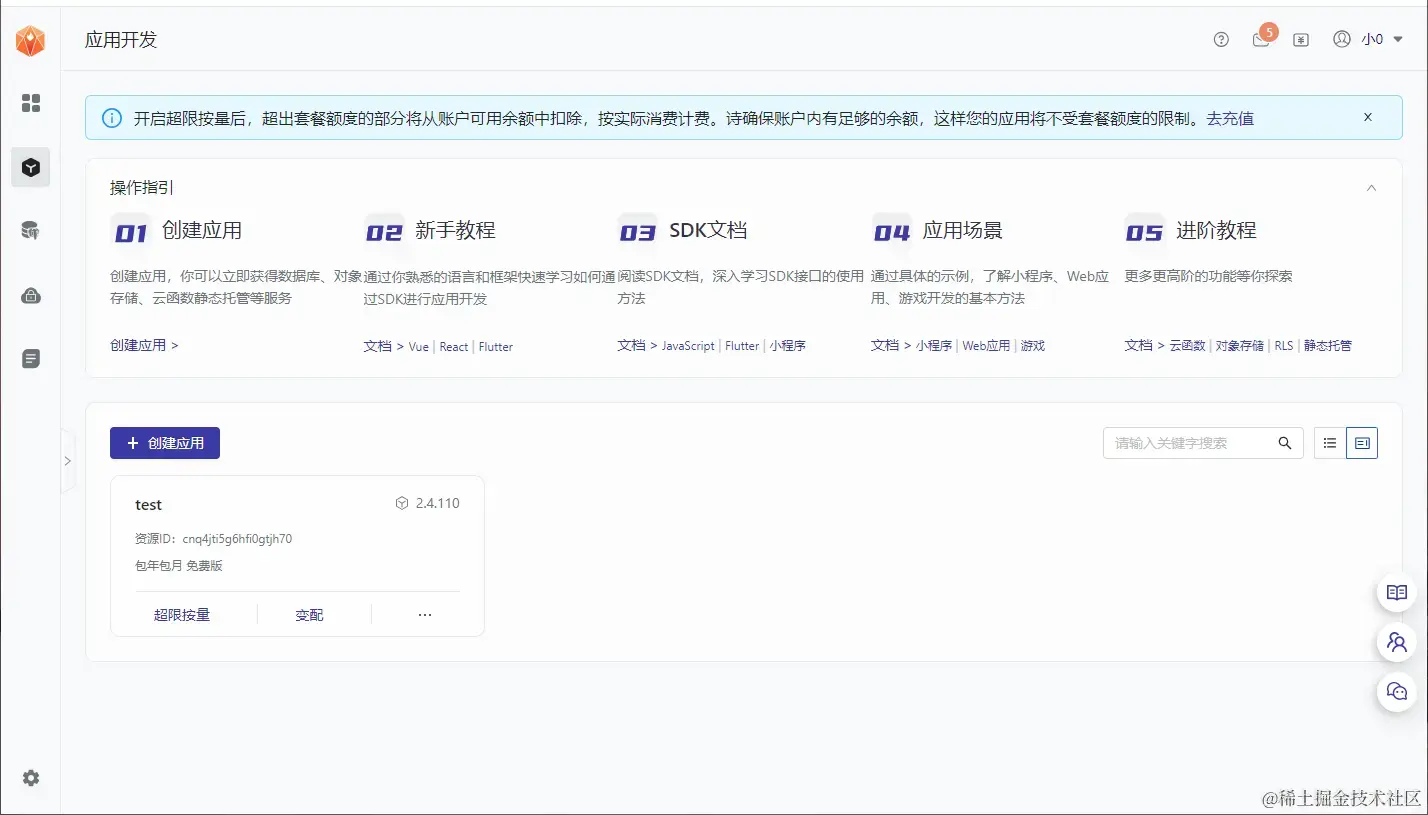Select the 应用开发 cube icon in sidebar
Viewport: 1428px width, 815px height.
tap(30, 167)
